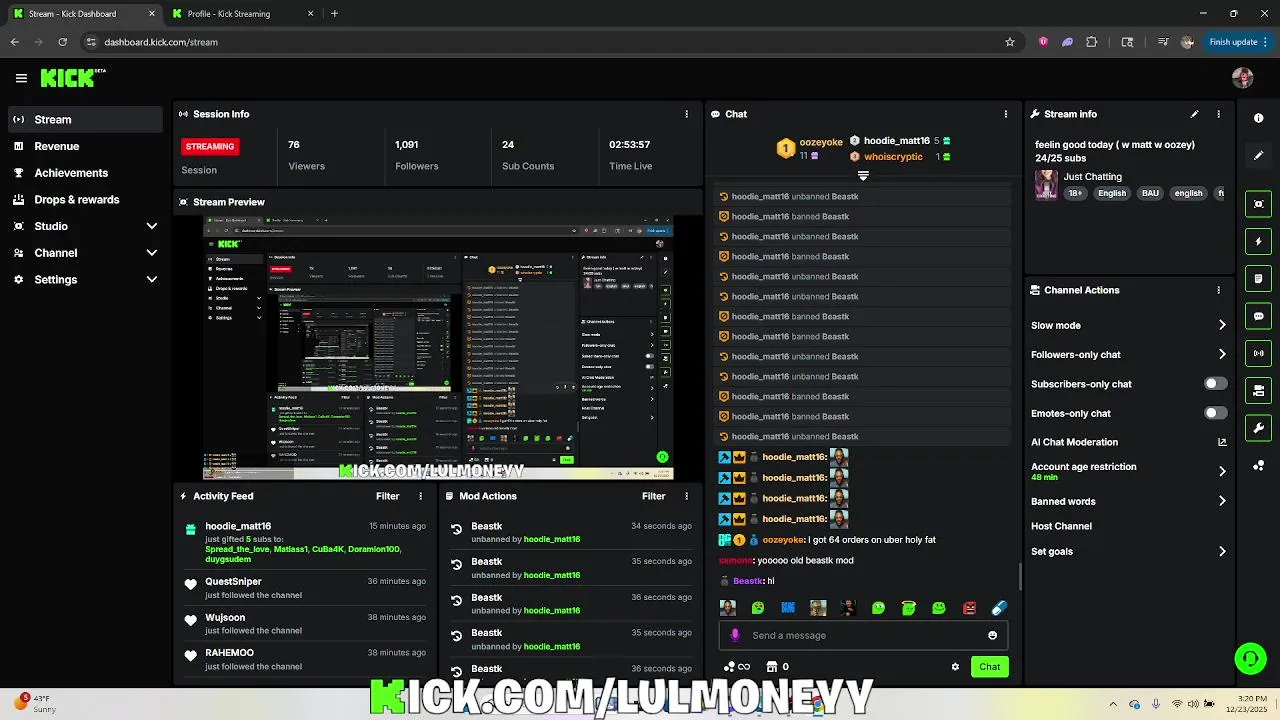
Task: Click the green Chat send button
Action: point(989,667)
